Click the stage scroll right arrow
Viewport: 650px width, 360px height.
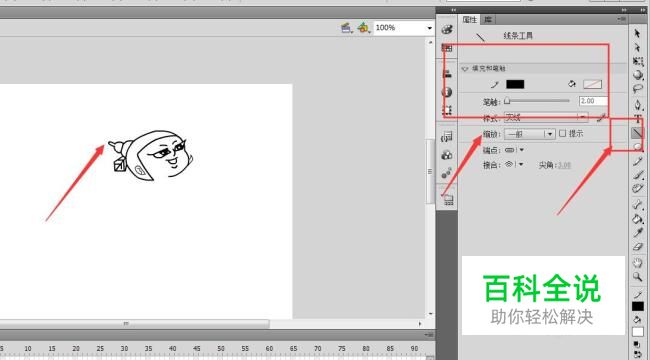coord(420,324)
